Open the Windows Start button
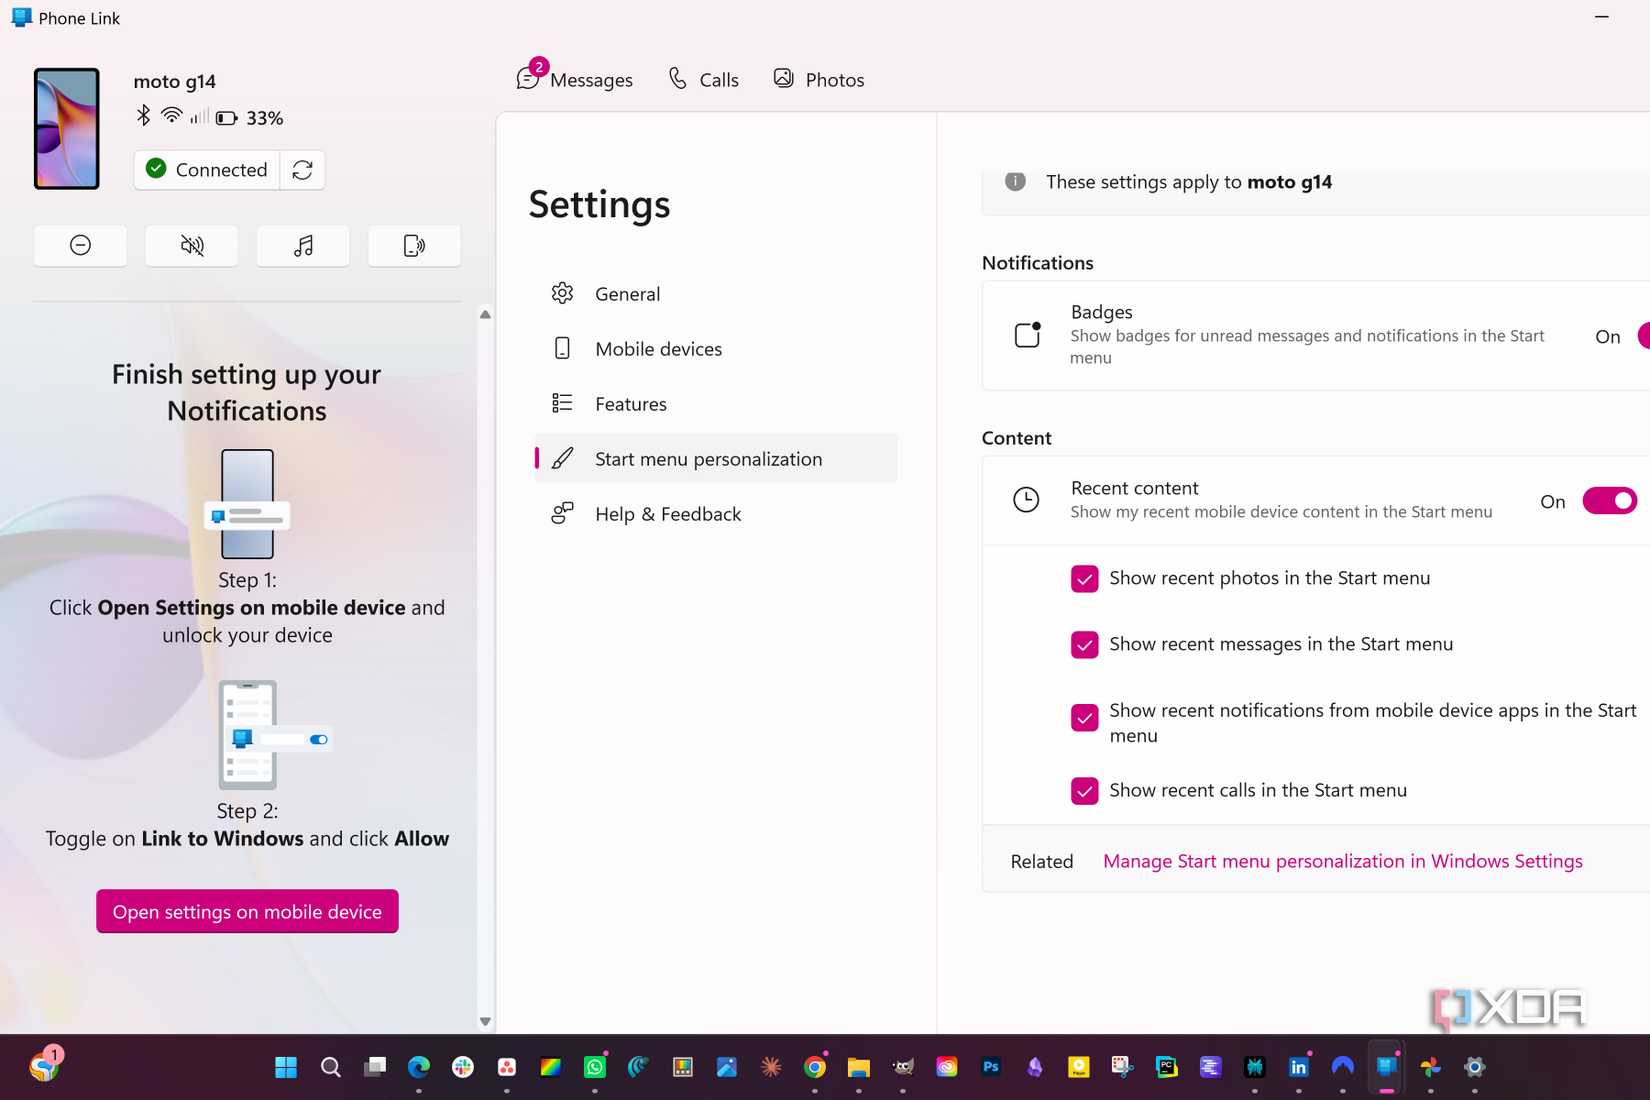 click(x=286, y=1067)
